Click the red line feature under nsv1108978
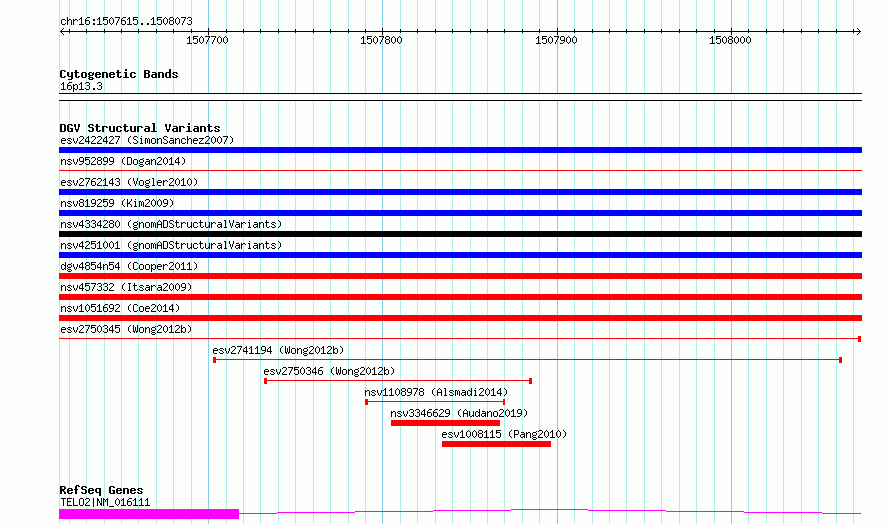The width and height of the screenshot is (890, 524). (435, 402)
